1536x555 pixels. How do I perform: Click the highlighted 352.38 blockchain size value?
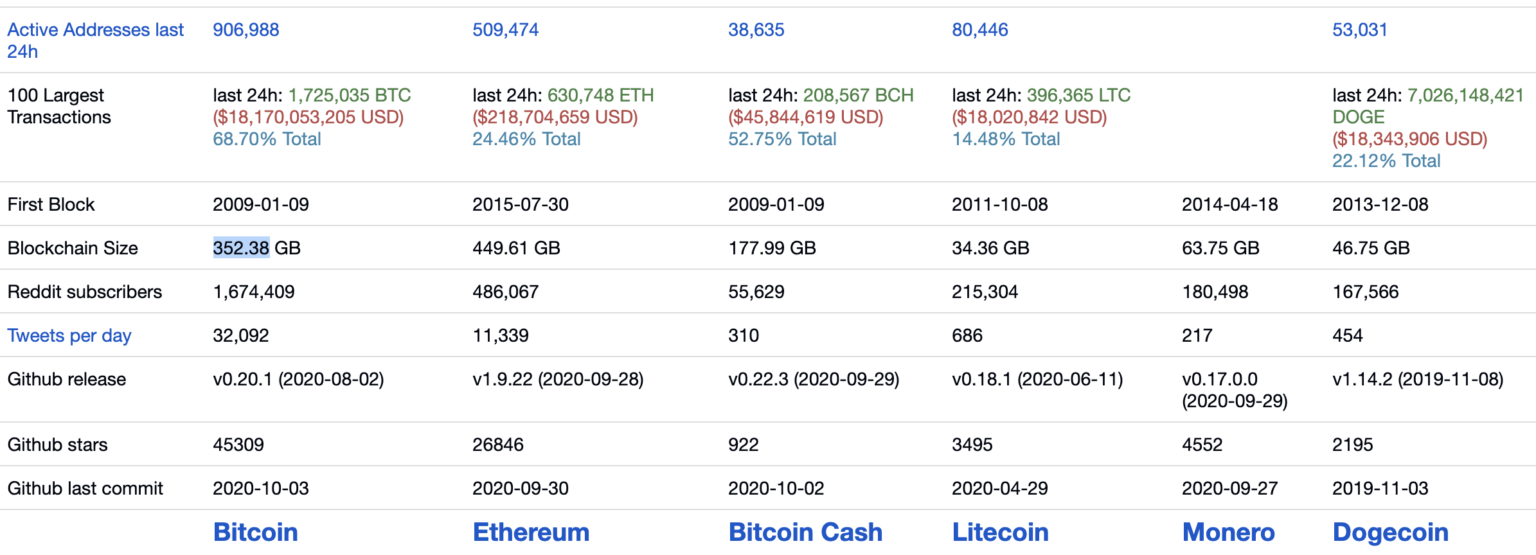(241, 248)
